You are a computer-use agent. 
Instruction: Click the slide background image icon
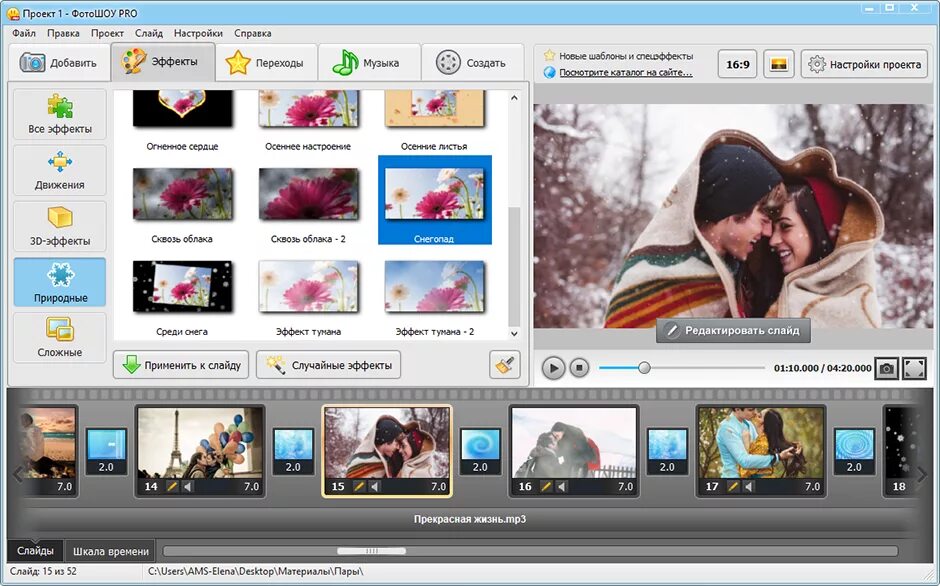tap(779, 64)
